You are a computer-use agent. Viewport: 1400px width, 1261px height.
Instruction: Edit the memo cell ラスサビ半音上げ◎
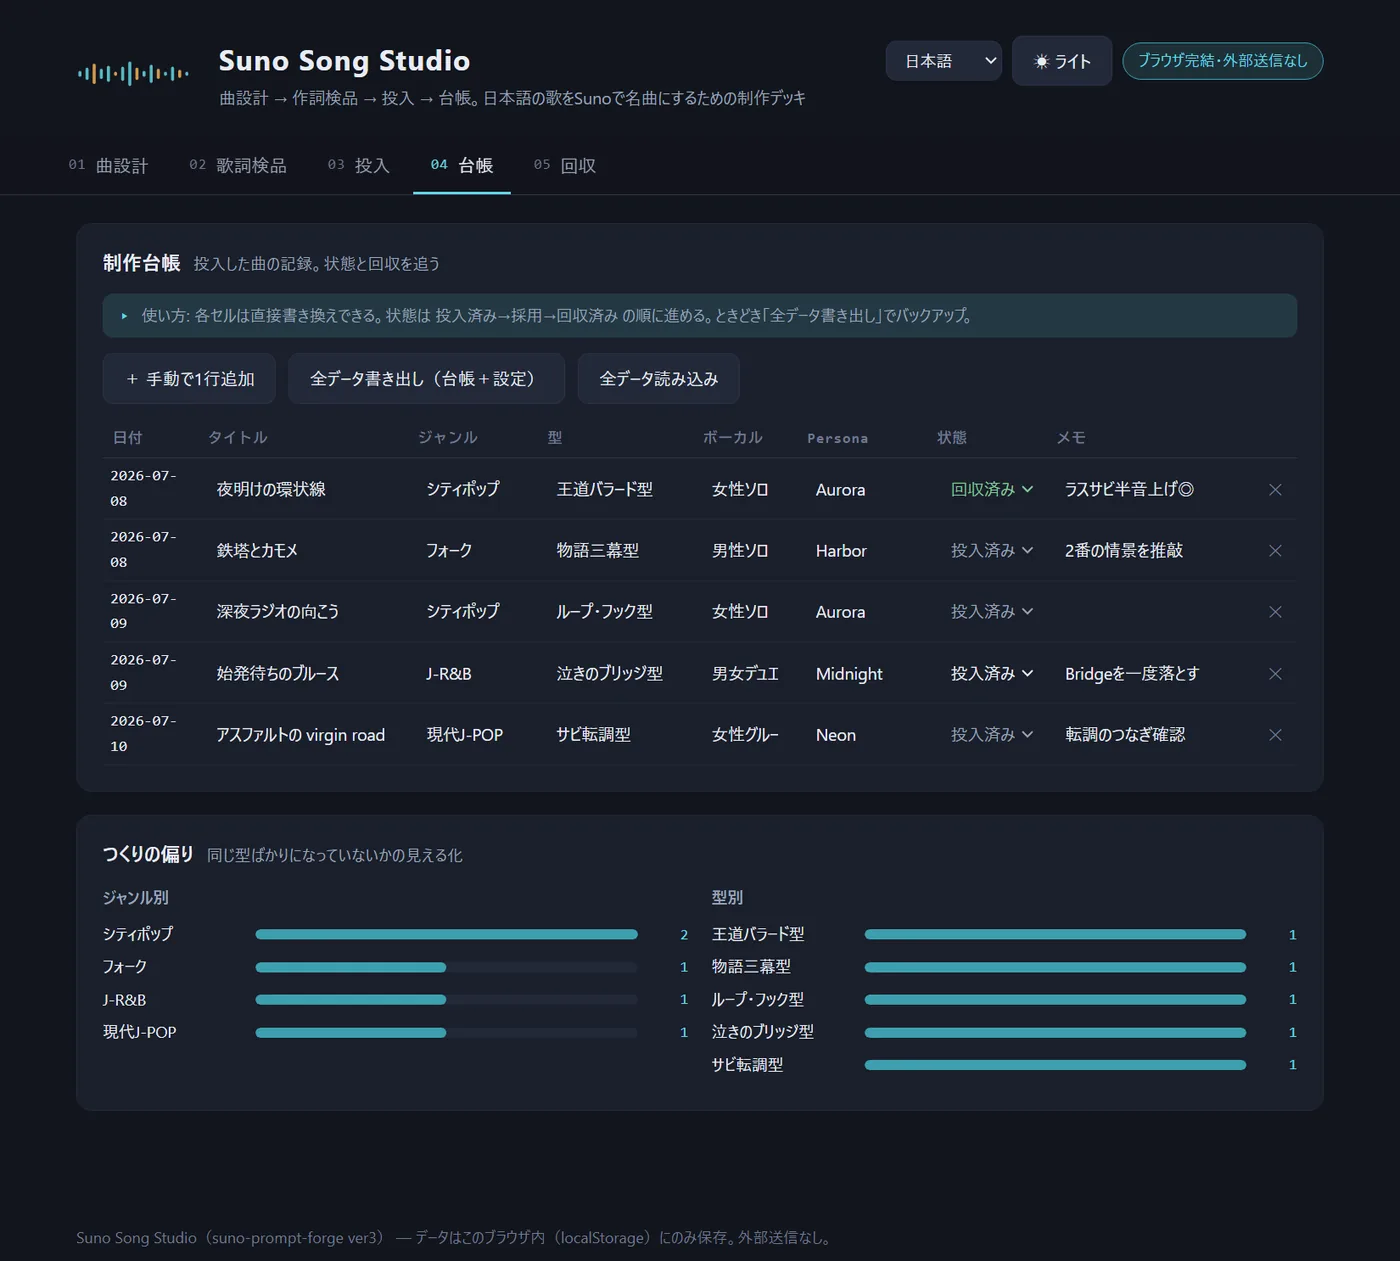click(1152, 489)
